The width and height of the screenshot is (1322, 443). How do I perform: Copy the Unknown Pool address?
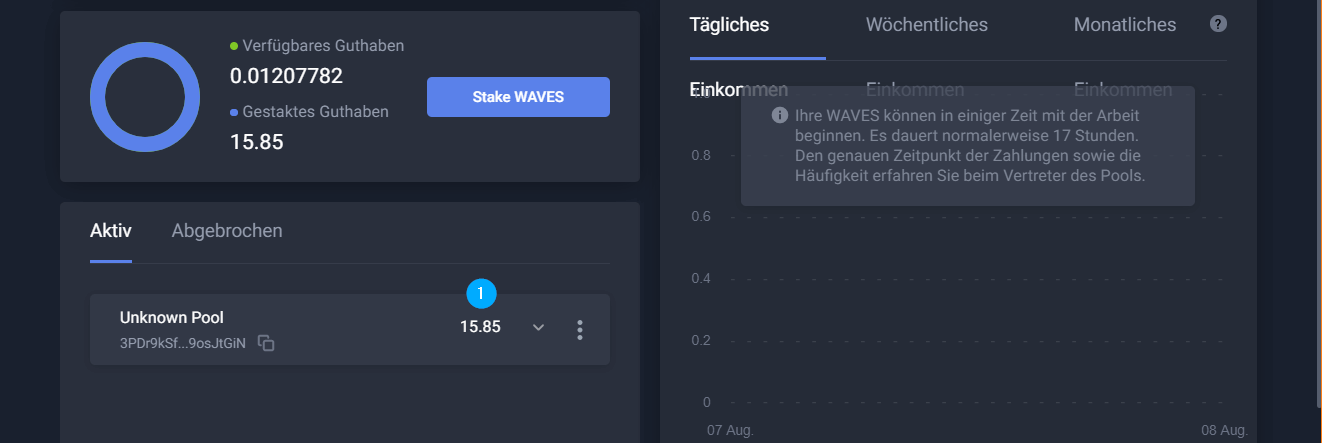[x=266, y=343]
